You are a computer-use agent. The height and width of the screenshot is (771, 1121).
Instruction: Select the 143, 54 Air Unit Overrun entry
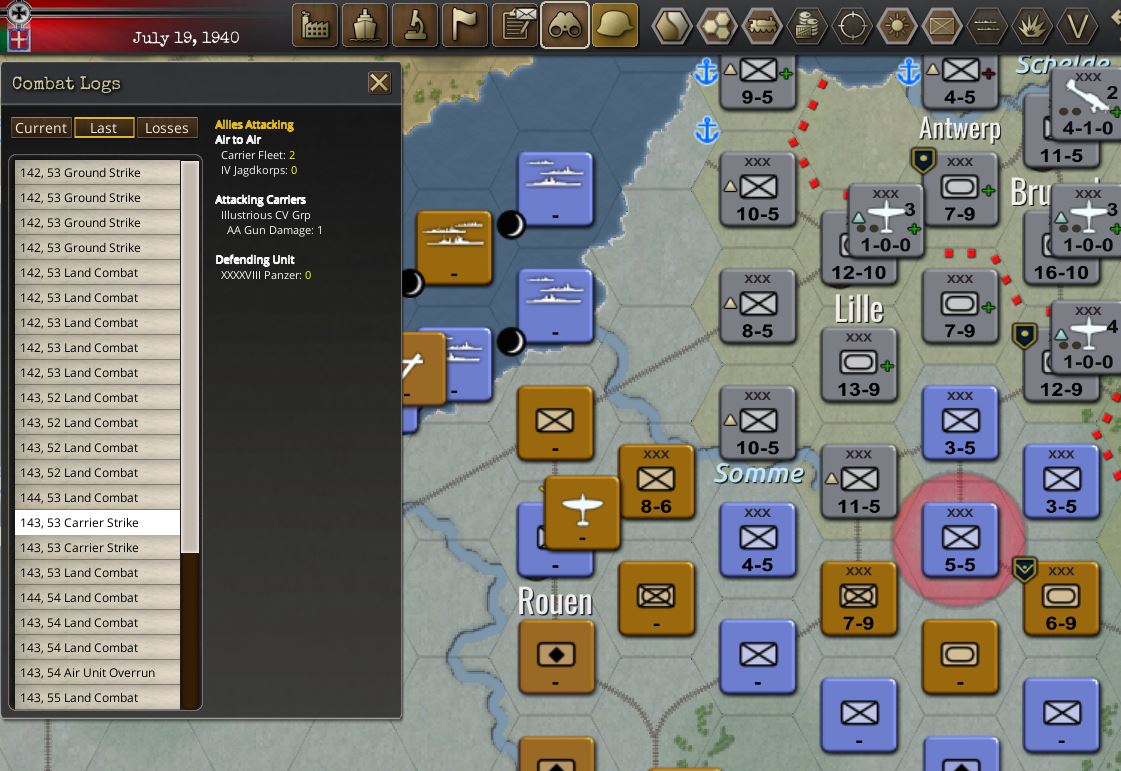point(97,672)
